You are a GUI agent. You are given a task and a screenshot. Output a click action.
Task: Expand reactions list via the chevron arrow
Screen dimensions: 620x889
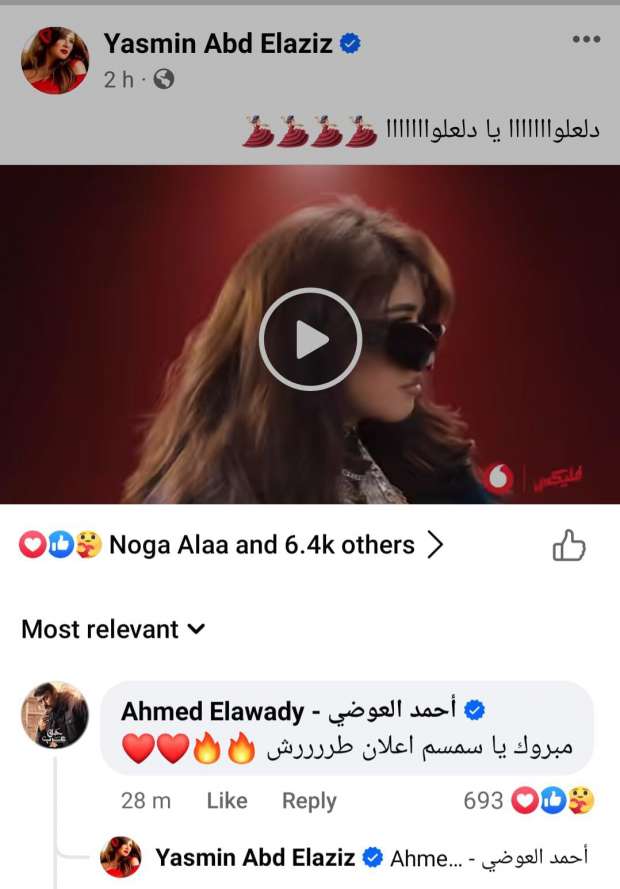(x=435, y=545)
